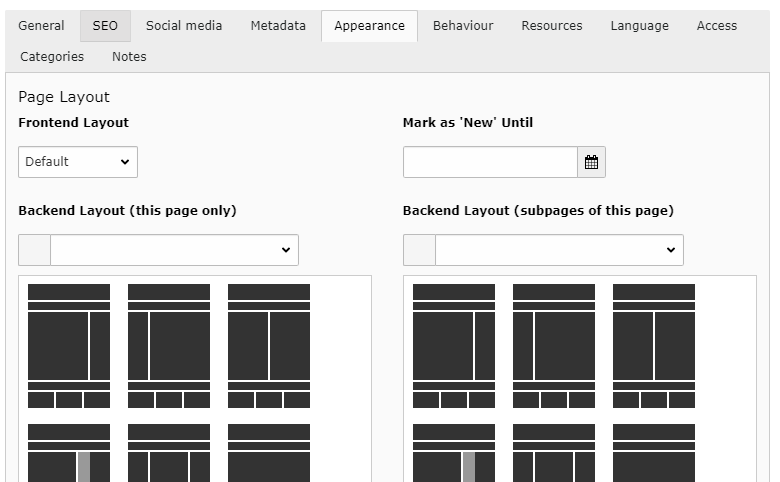Switch to the Language tab

[640, 26]
